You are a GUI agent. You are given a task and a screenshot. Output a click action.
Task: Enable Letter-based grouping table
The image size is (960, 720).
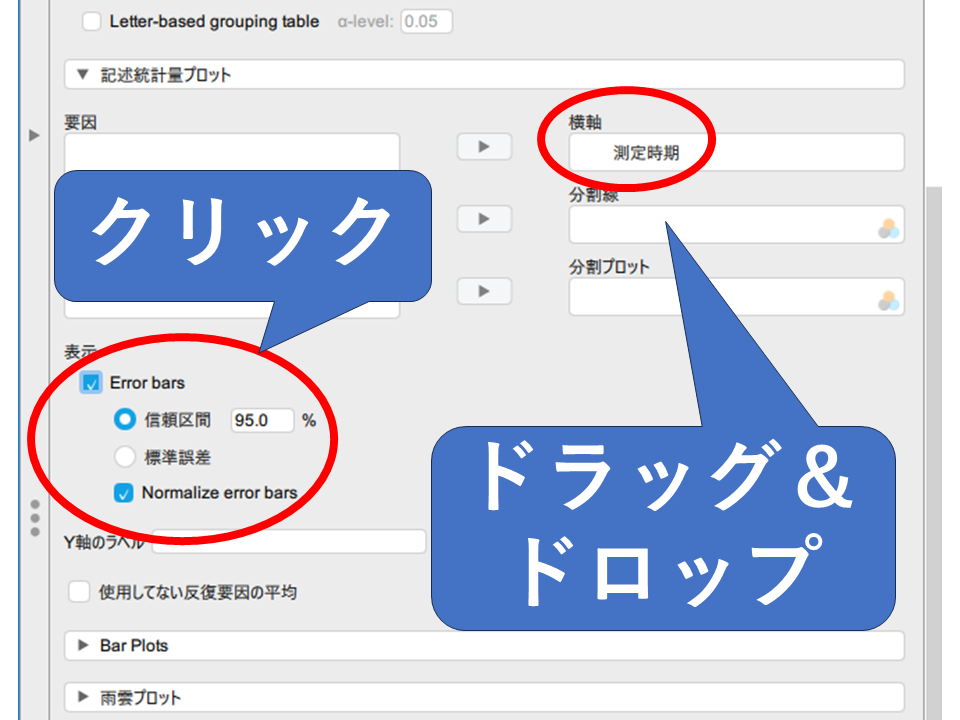pos(92,21)
